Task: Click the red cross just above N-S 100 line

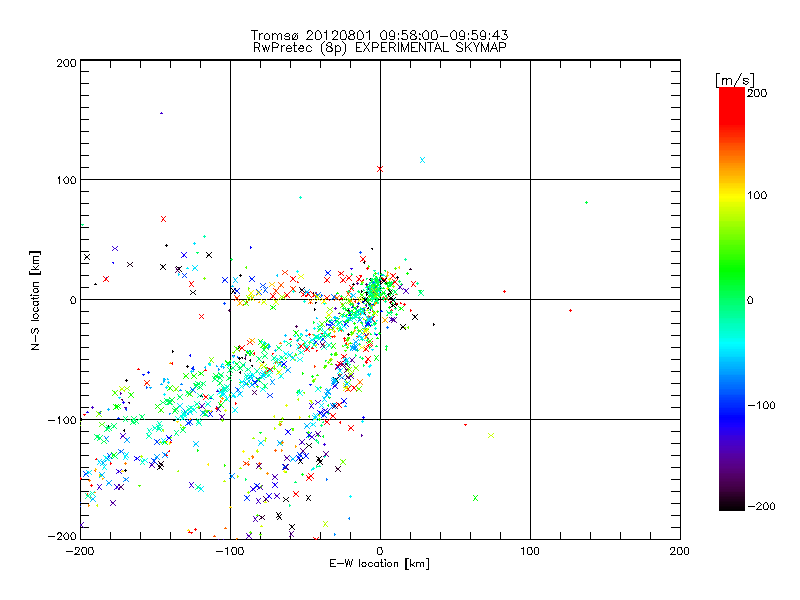Action: pyautogui.click(x=380, y=169)
